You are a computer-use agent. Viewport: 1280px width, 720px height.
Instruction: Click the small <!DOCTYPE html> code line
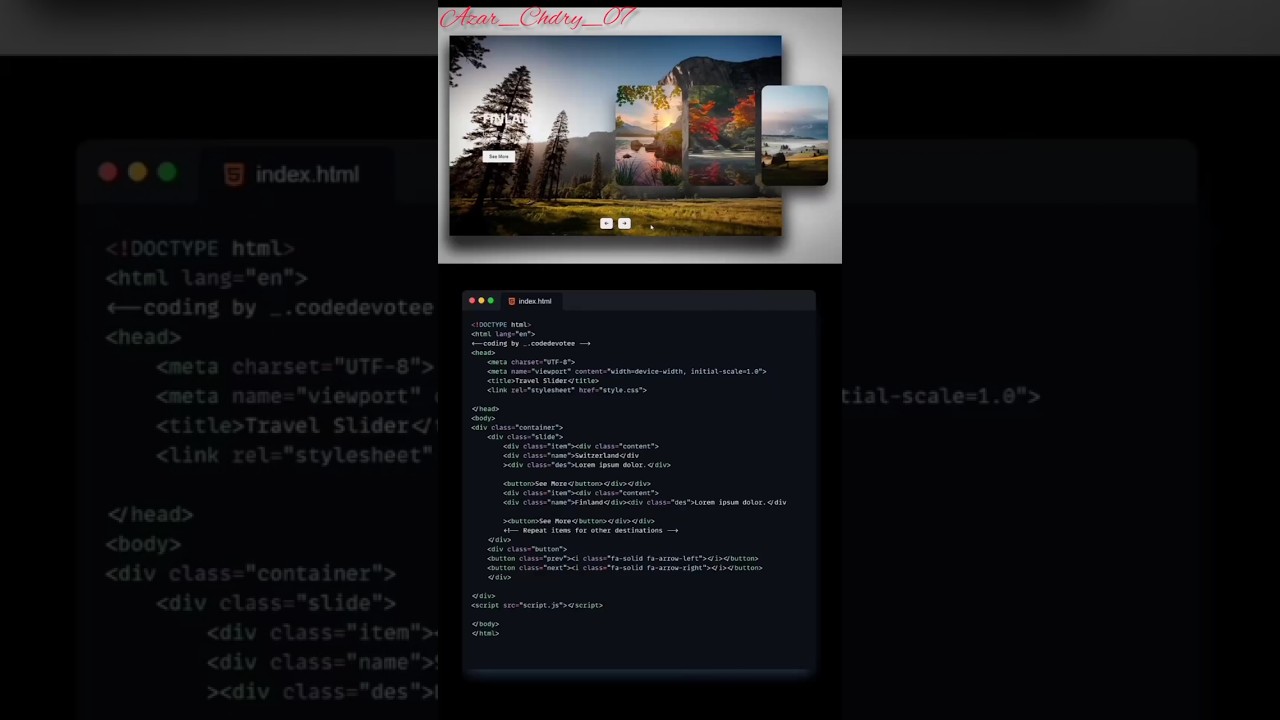pyautogui.click(x=502, y=324)
